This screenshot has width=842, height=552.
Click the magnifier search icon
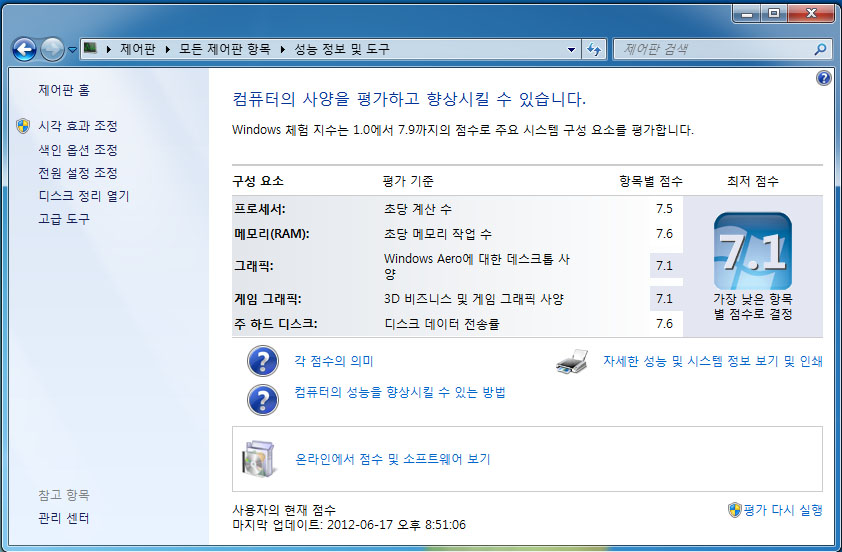[820, 49]
